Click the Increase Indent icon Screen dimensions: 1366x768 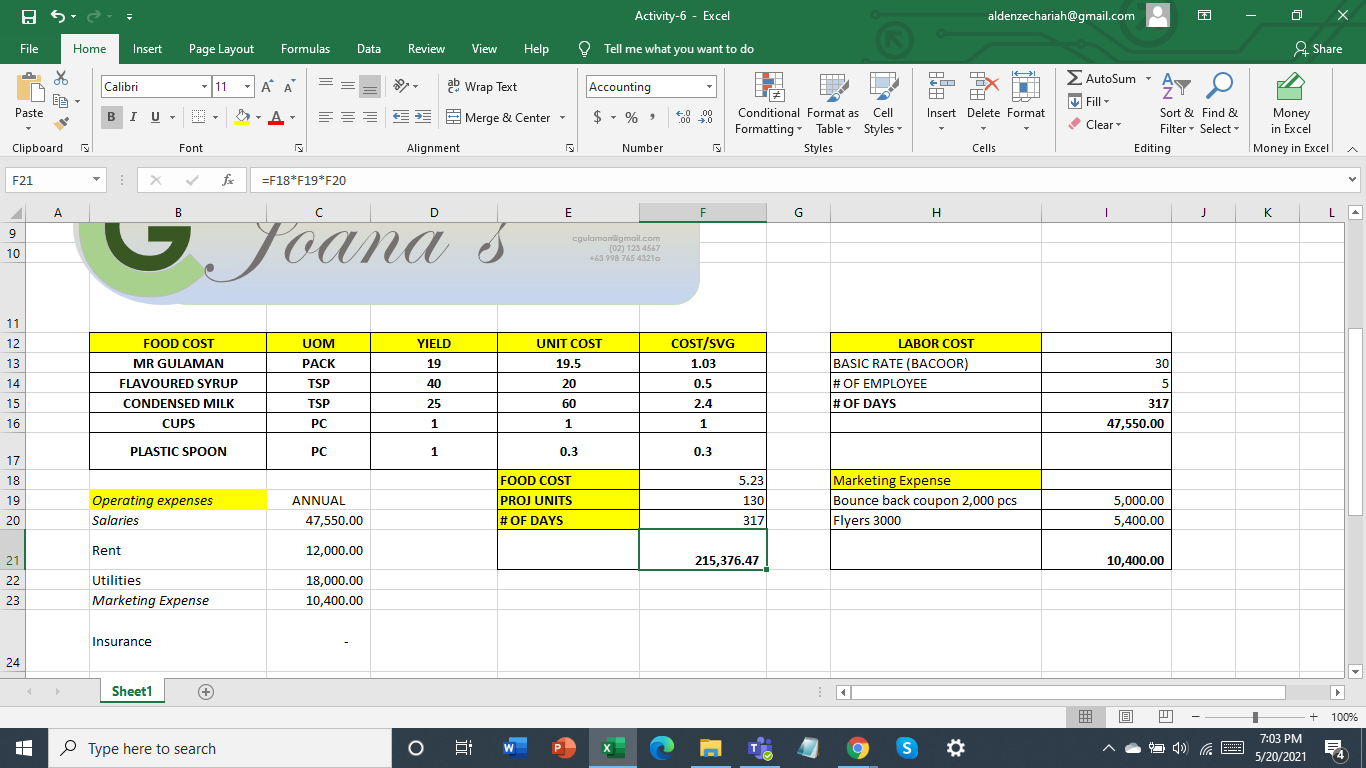point(424,117)
